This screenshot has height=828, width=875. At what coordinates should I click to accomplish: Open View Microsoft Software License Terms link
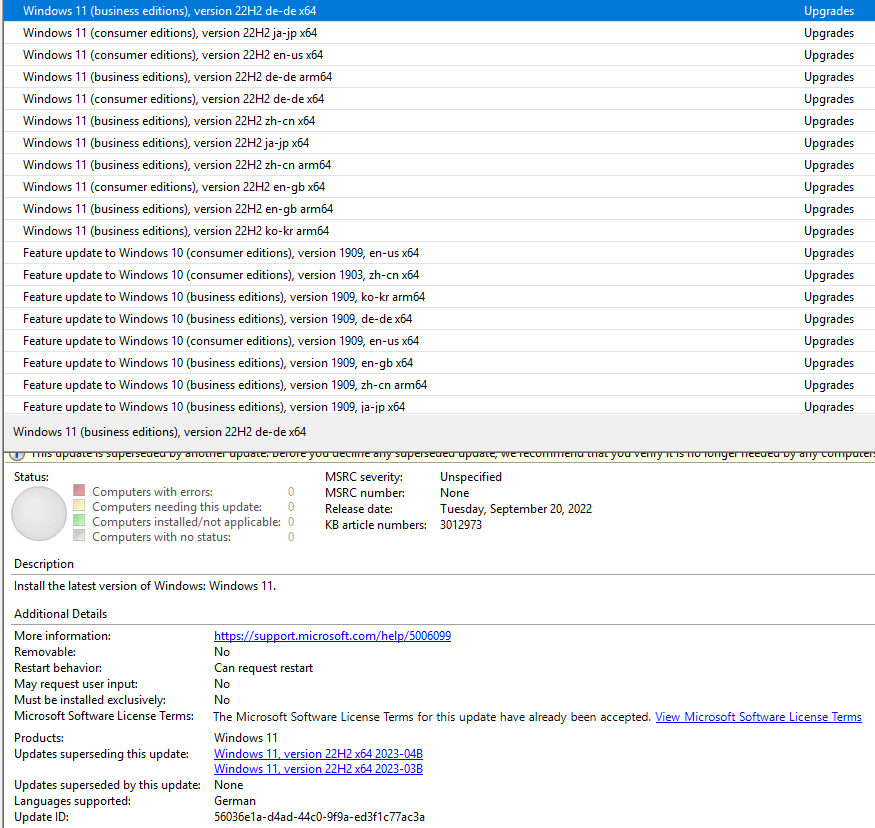758,717
